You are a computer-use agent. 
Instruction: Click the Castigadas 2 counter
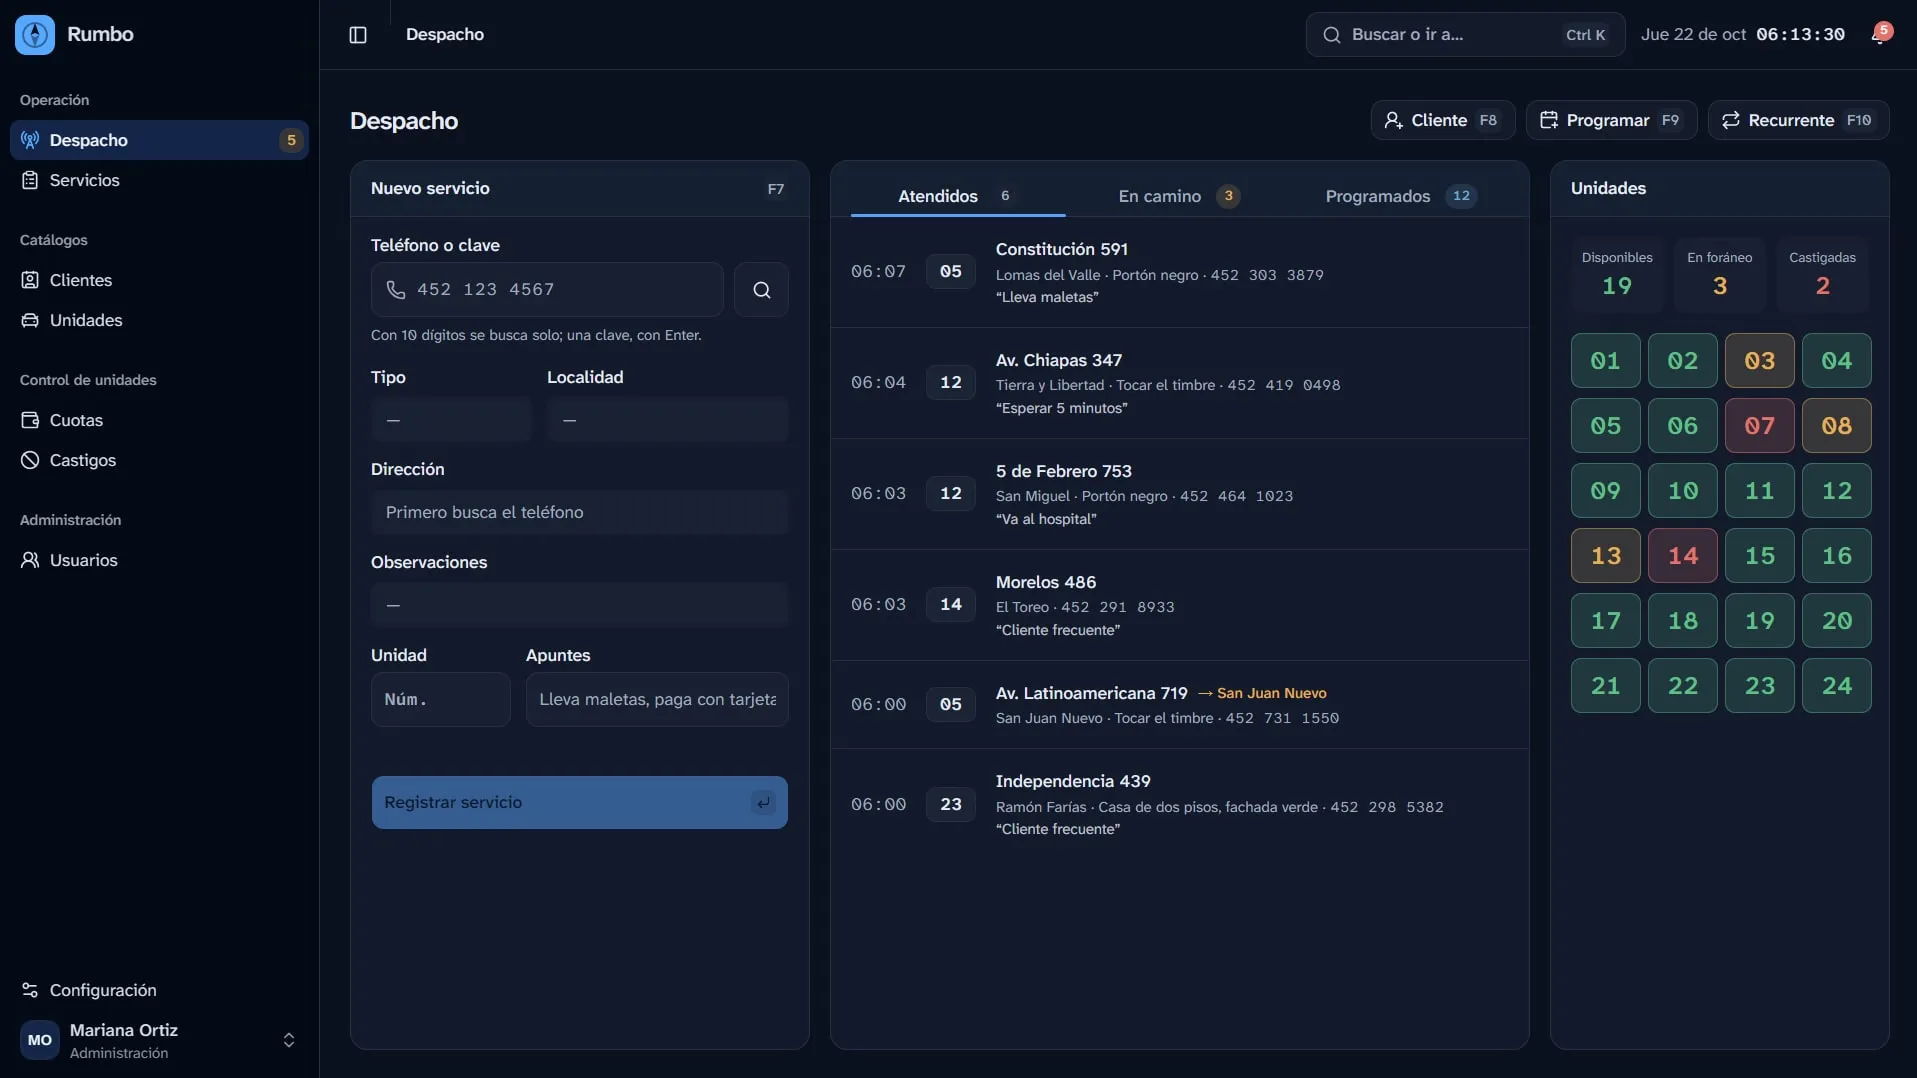pyautogui.click(x=1822, y=274)
